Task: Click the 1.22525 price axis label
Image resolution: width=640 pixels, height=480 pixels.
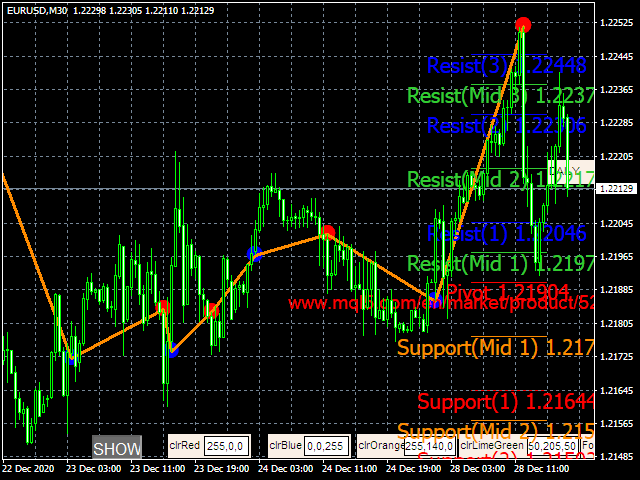Action: point(616,23)
